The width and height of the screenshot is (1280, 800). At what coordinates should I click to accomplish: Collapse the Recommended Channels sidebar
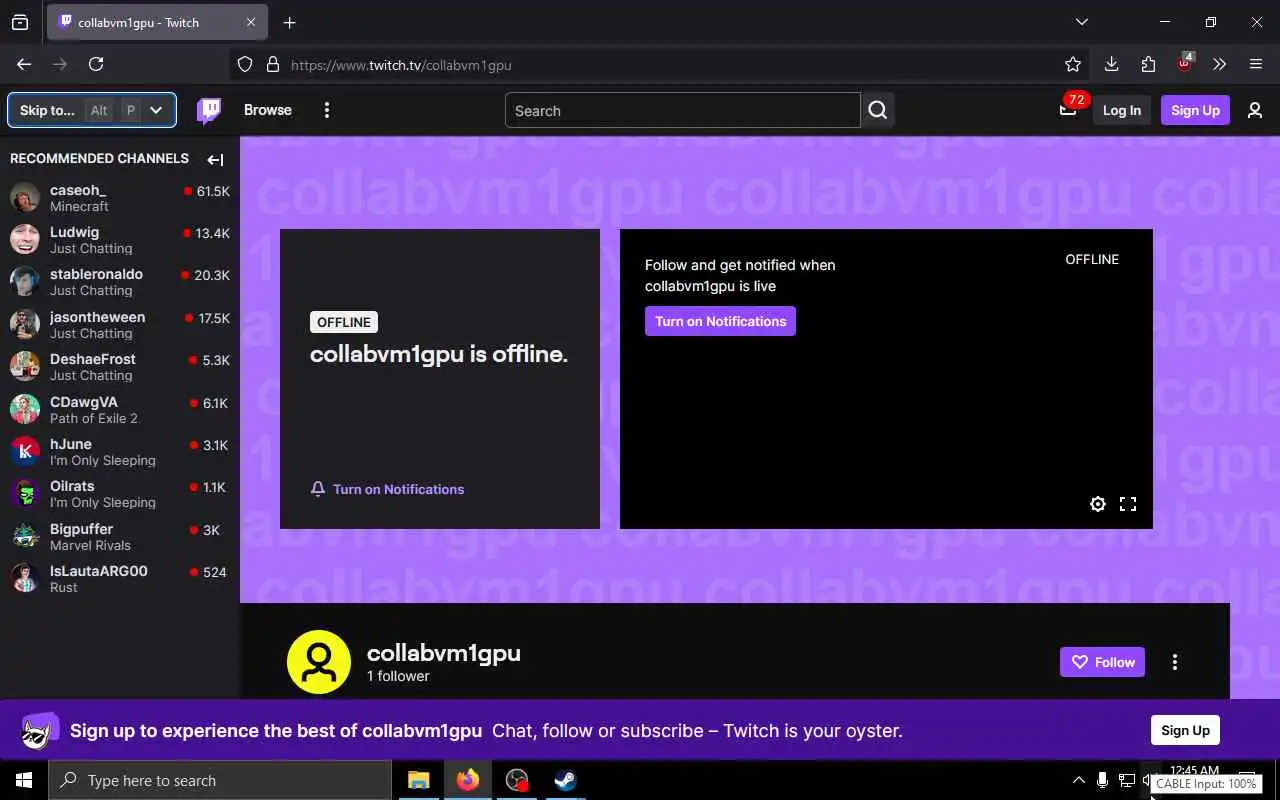(215, 159)
